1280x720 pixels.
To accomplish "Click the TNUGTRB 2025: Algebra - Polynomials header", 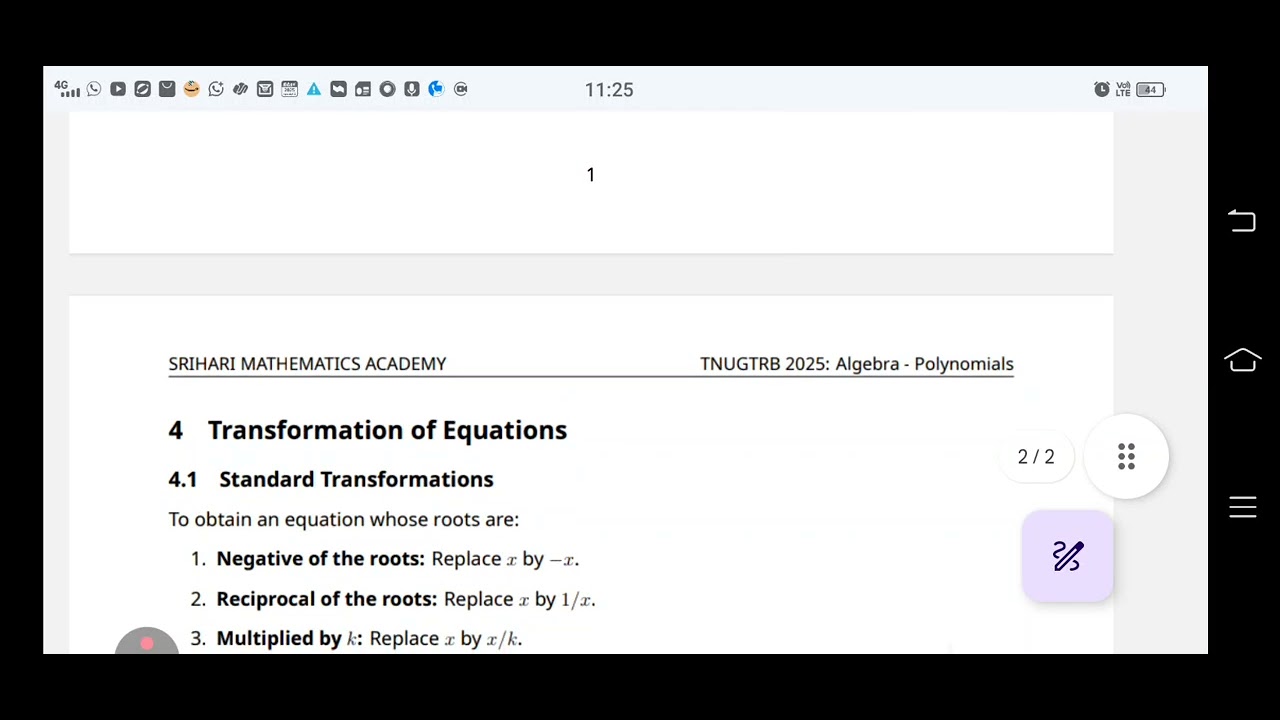I will tap(857, 364).
